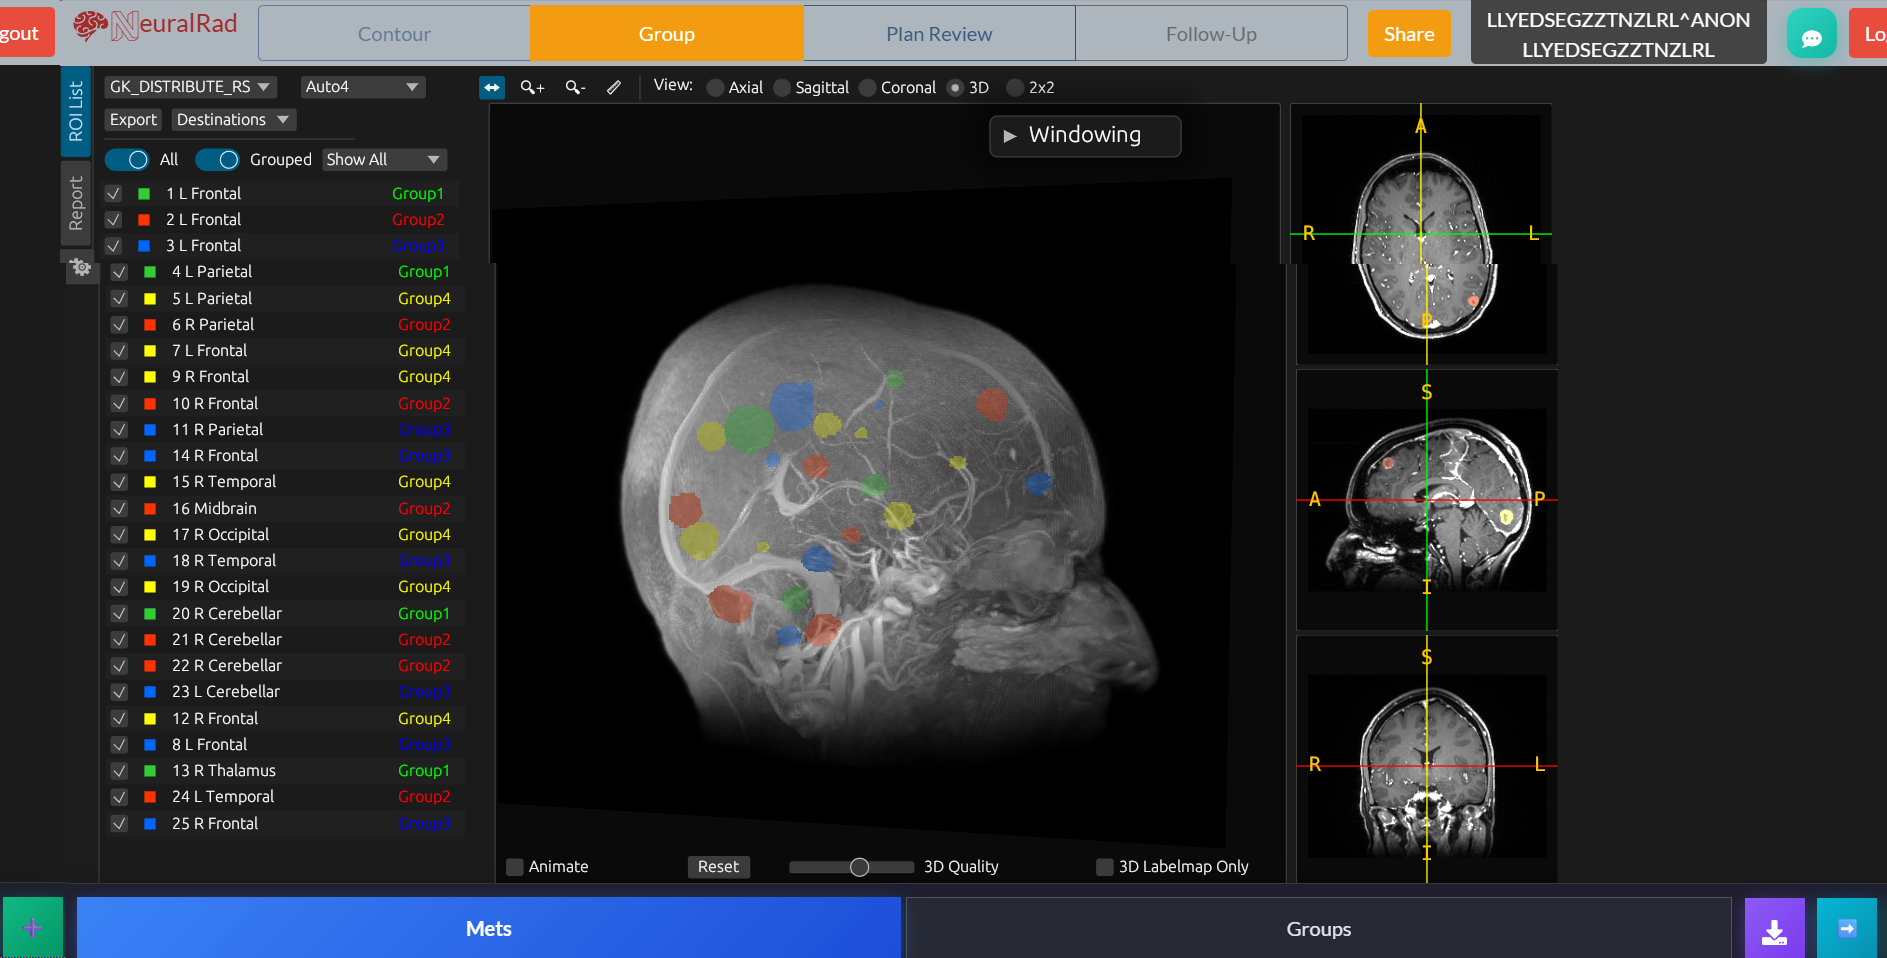Expand the Windowing panel

1084,135
